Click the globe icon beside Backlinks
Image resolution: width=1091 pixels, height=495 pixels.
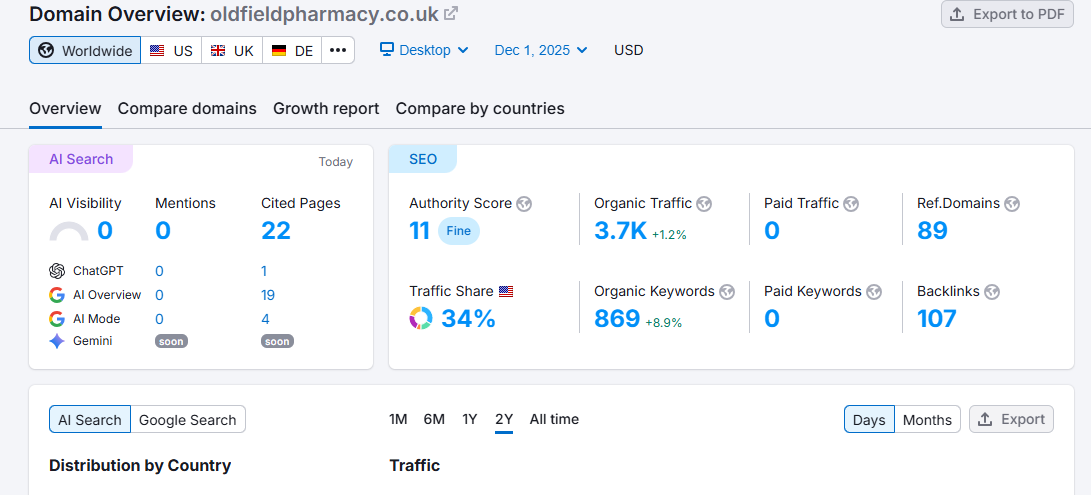click(x=992, y=292)
